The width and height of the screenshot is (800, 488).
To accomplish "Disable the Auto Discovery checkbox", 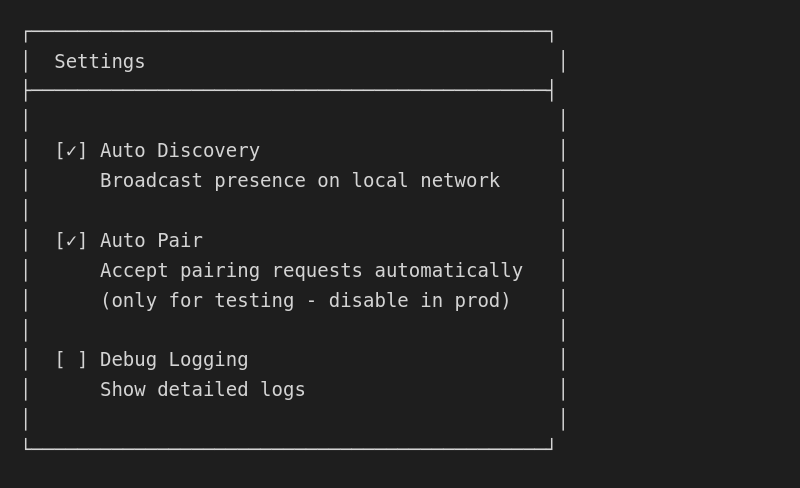I will coord(71,151).
